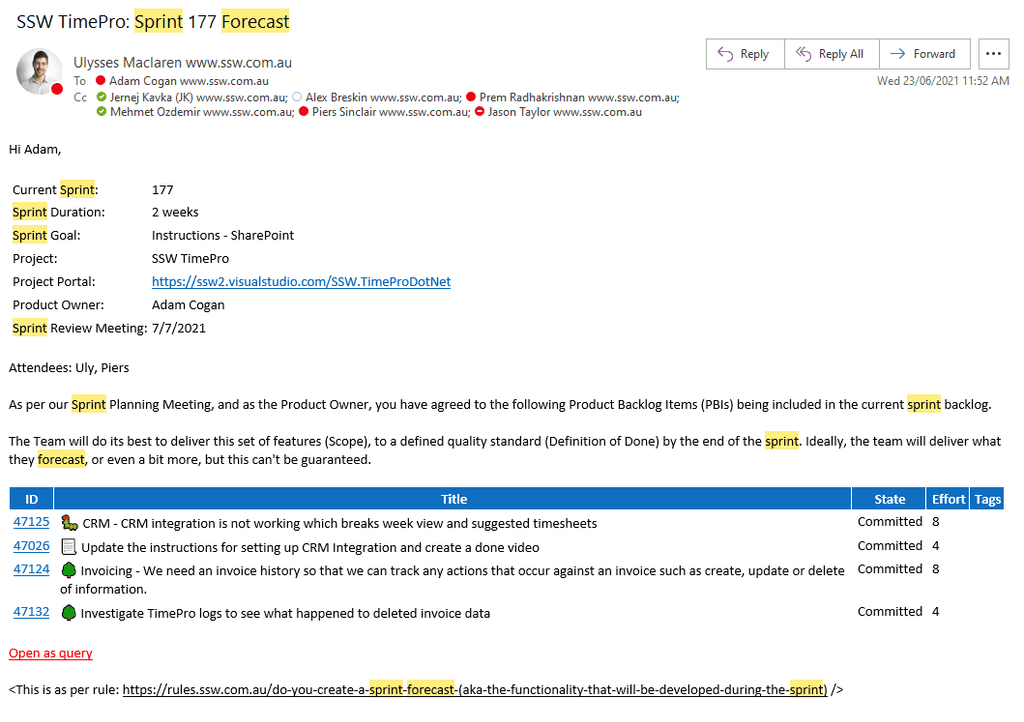1024x722 pixels.
Task: Open the sprint-forecast rules link
Action: pos(477,689)
